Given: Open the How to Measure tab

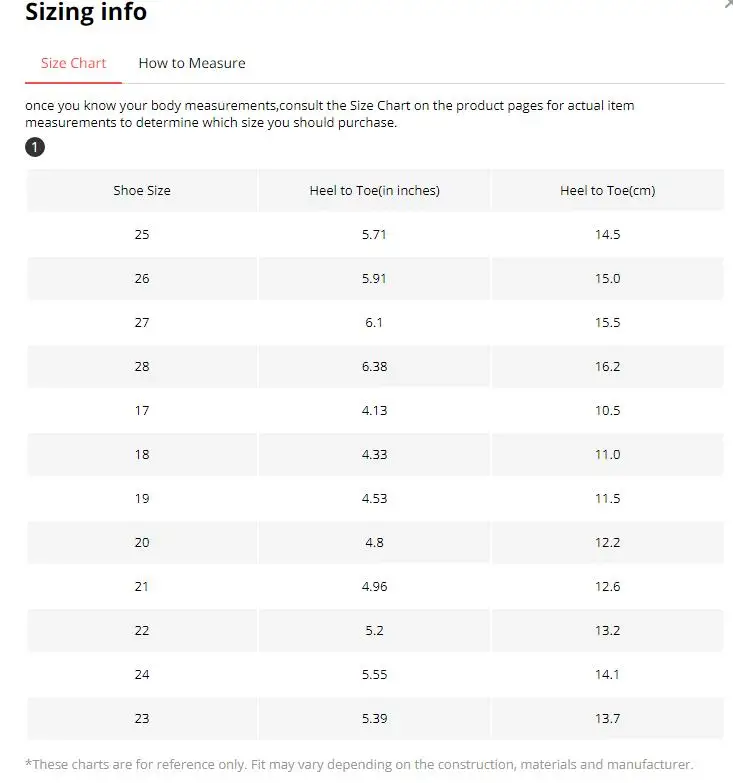Looking at the screenshot, I should [191, 63].
